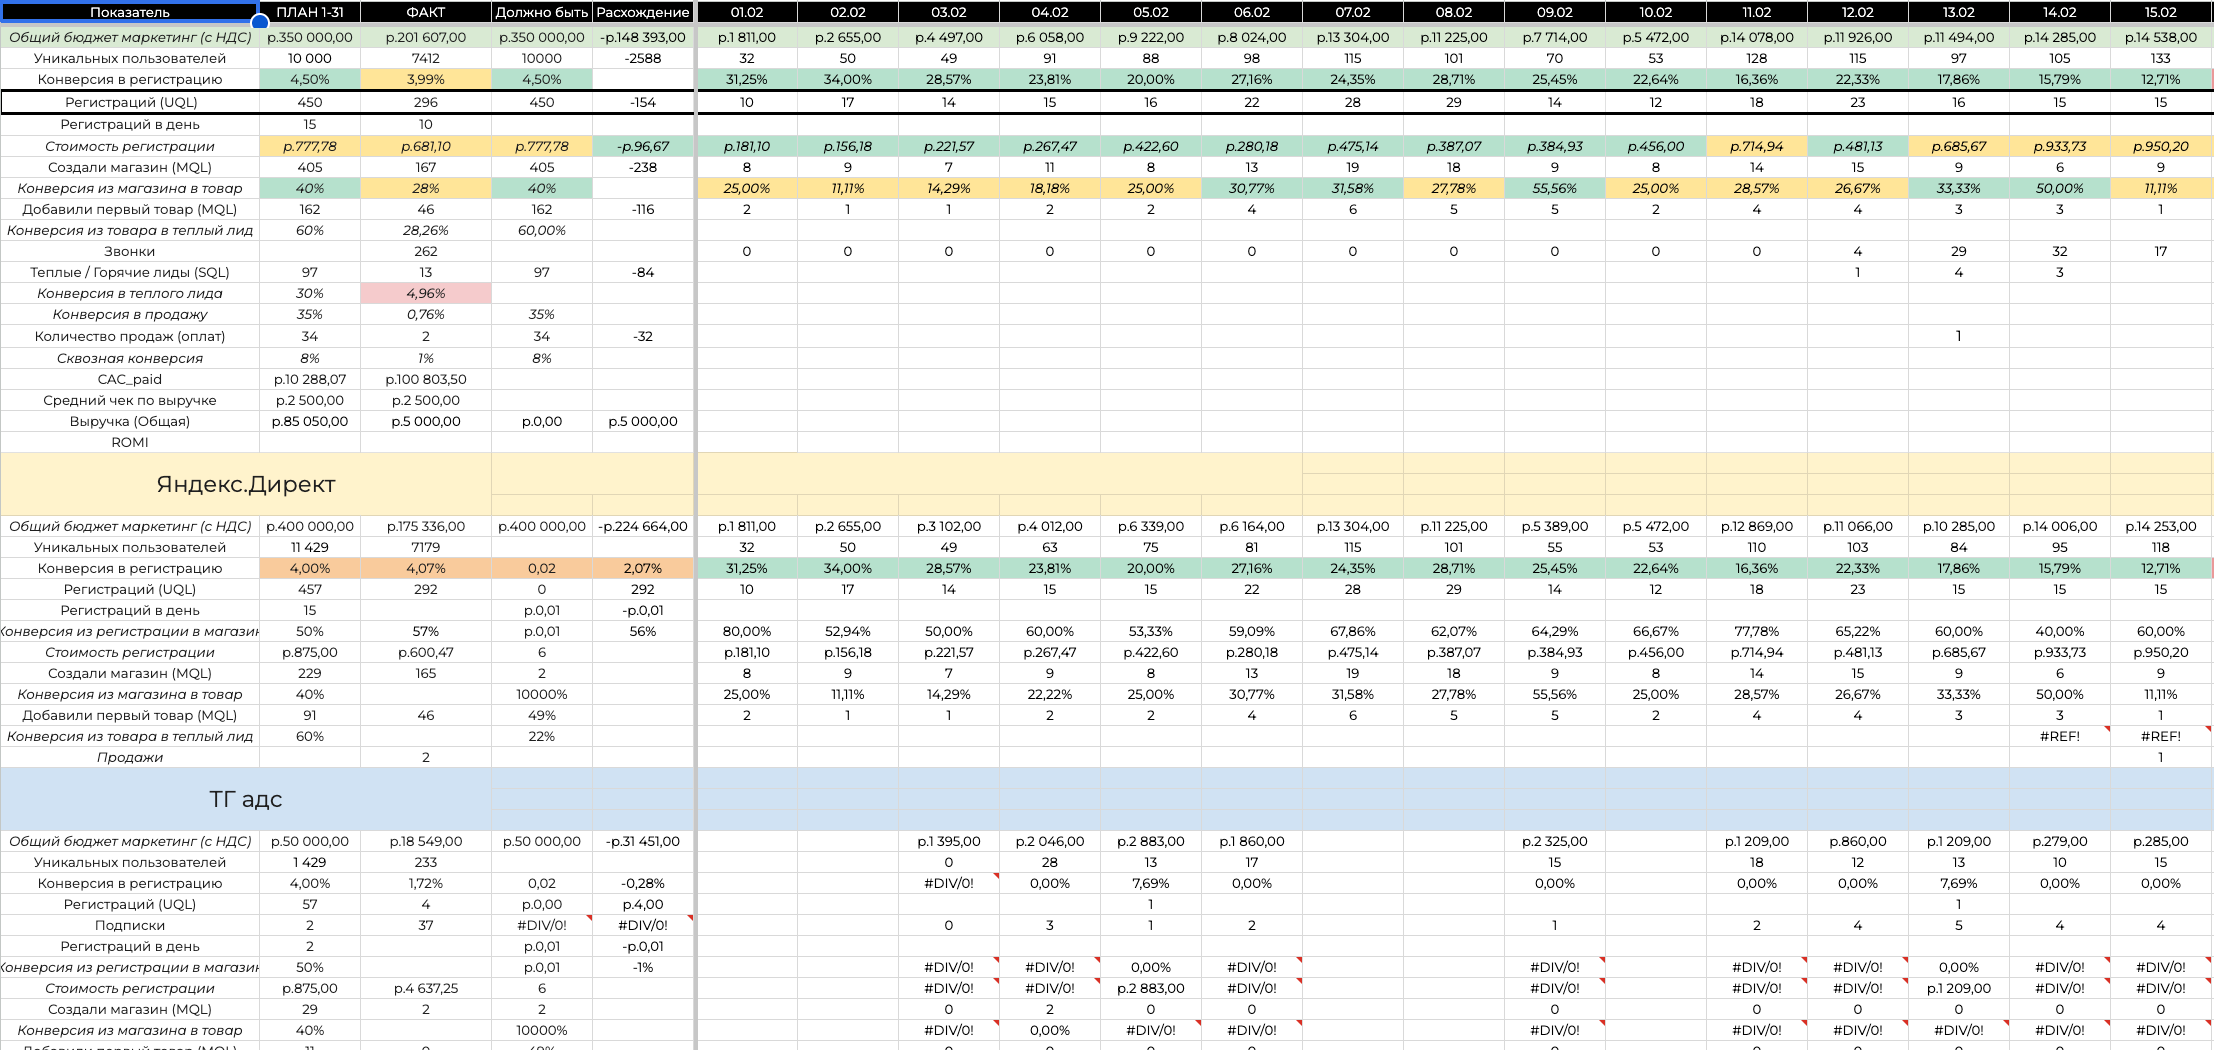Select the 'Звонки' row label
The height and width of the screenshot is (1050, 2214).
point(130,251)
